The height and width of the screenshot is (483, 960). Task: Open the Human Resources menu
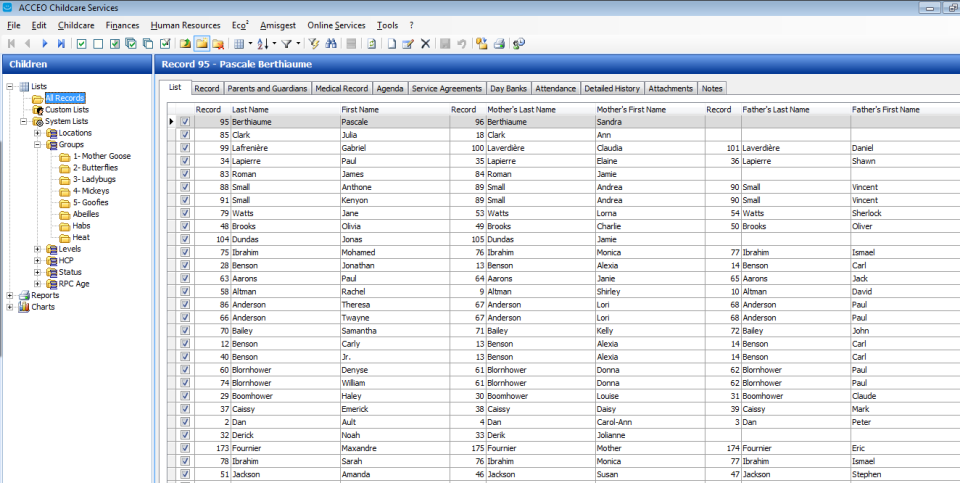point(186,25)
